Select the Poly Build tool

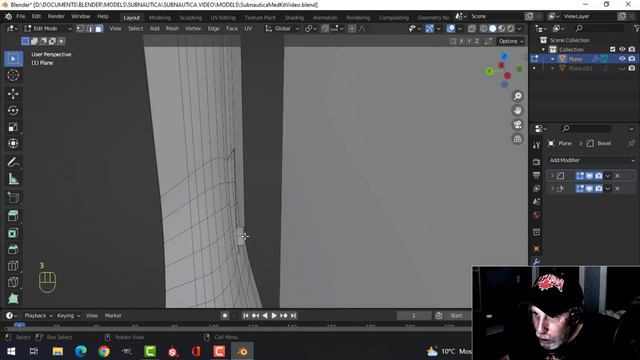tap(13, 298)
